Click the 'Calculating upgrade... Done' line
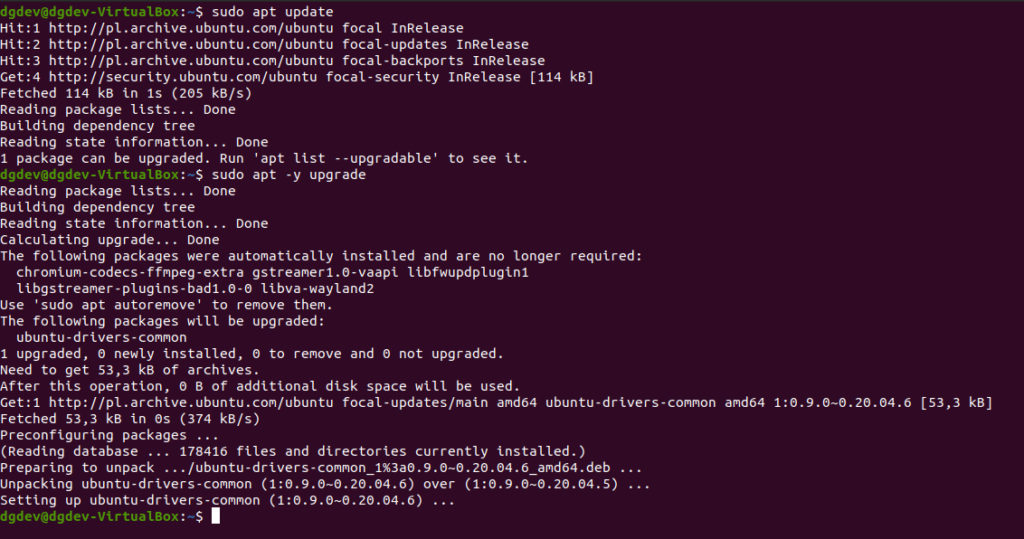Screen dimensions: 1024x539 pyautogui.click(x=110, y=240)
